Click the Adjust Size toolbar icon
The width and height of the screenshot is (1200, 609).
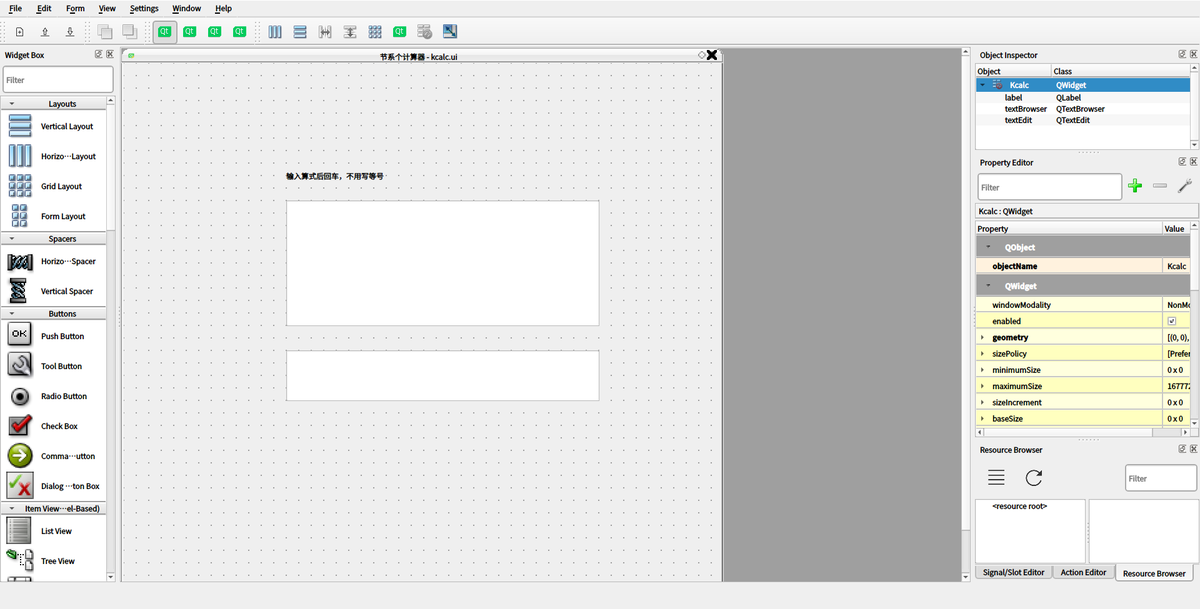click(450, 32)
